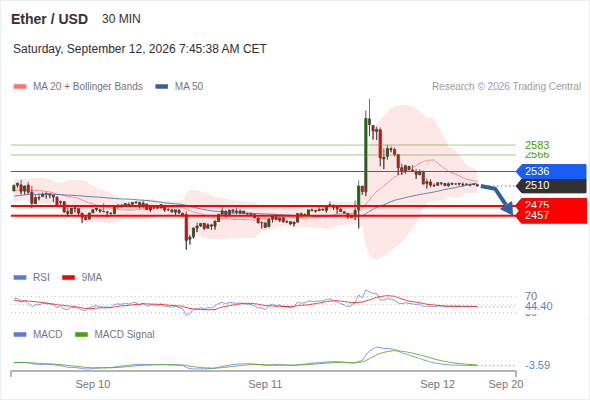Click the MA 20 + Bollinger Bands legend swatch

pos(20,87)
